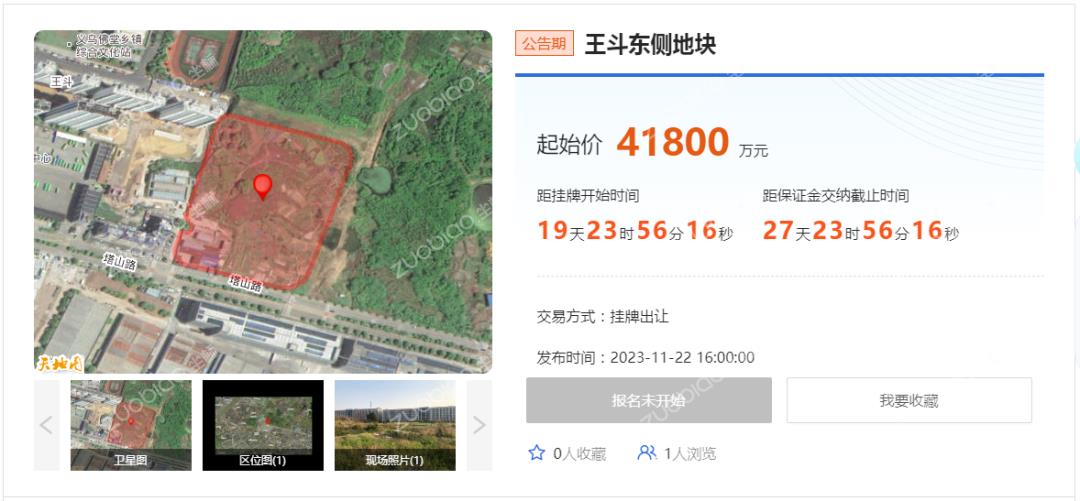Select the 卫星图 thumbnail

(131, 425)
